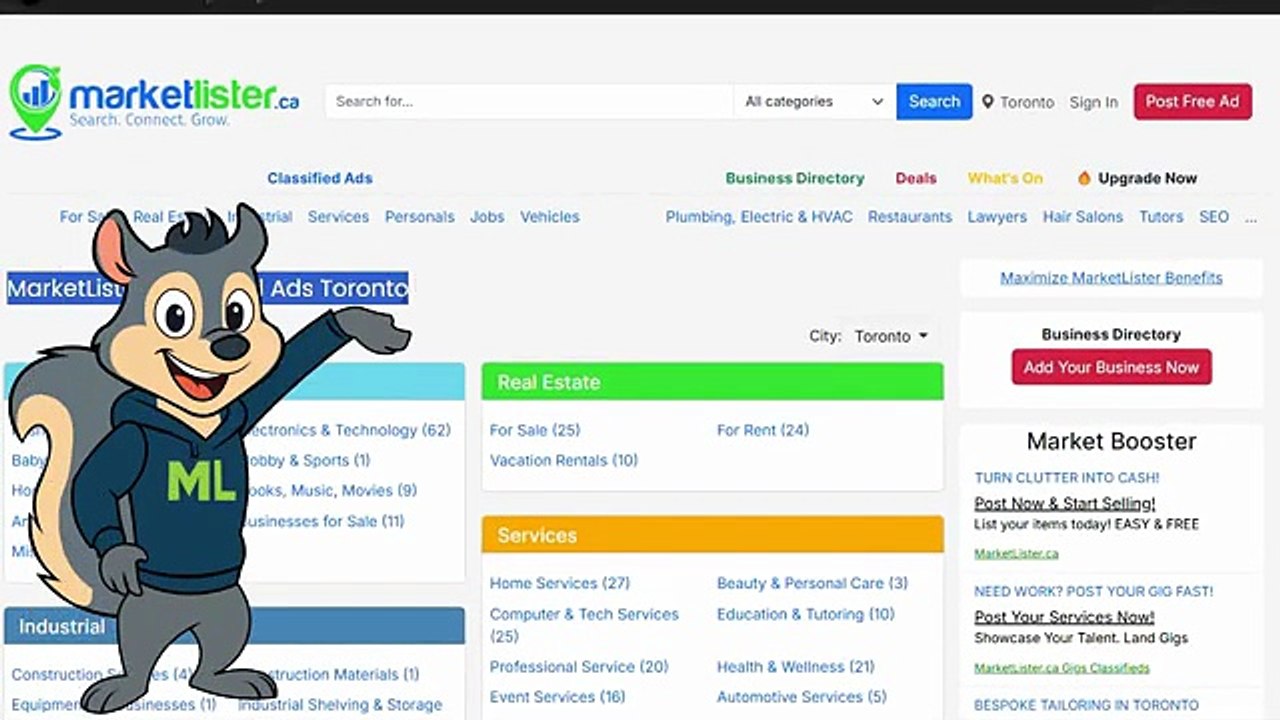Click 'MarketLister.ca Gigs Classifieds' link

click(x=1062, y=667)
